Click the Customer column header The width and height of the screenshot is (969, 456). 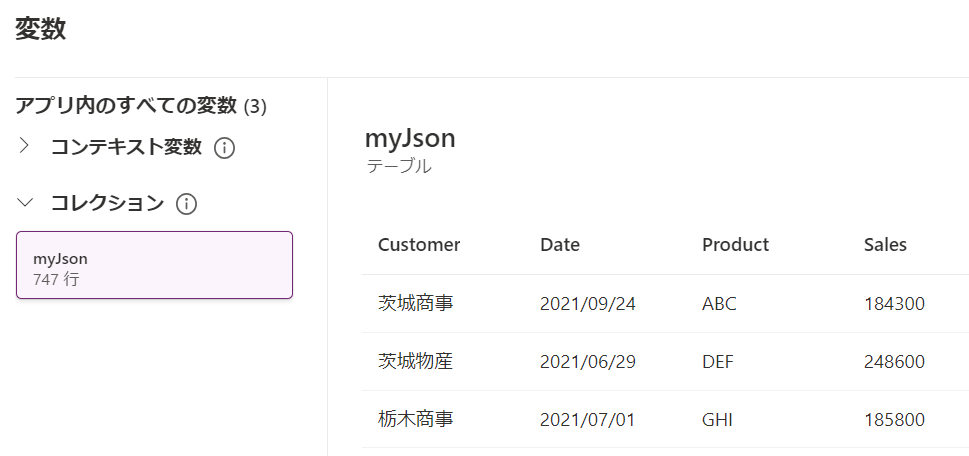419,244
